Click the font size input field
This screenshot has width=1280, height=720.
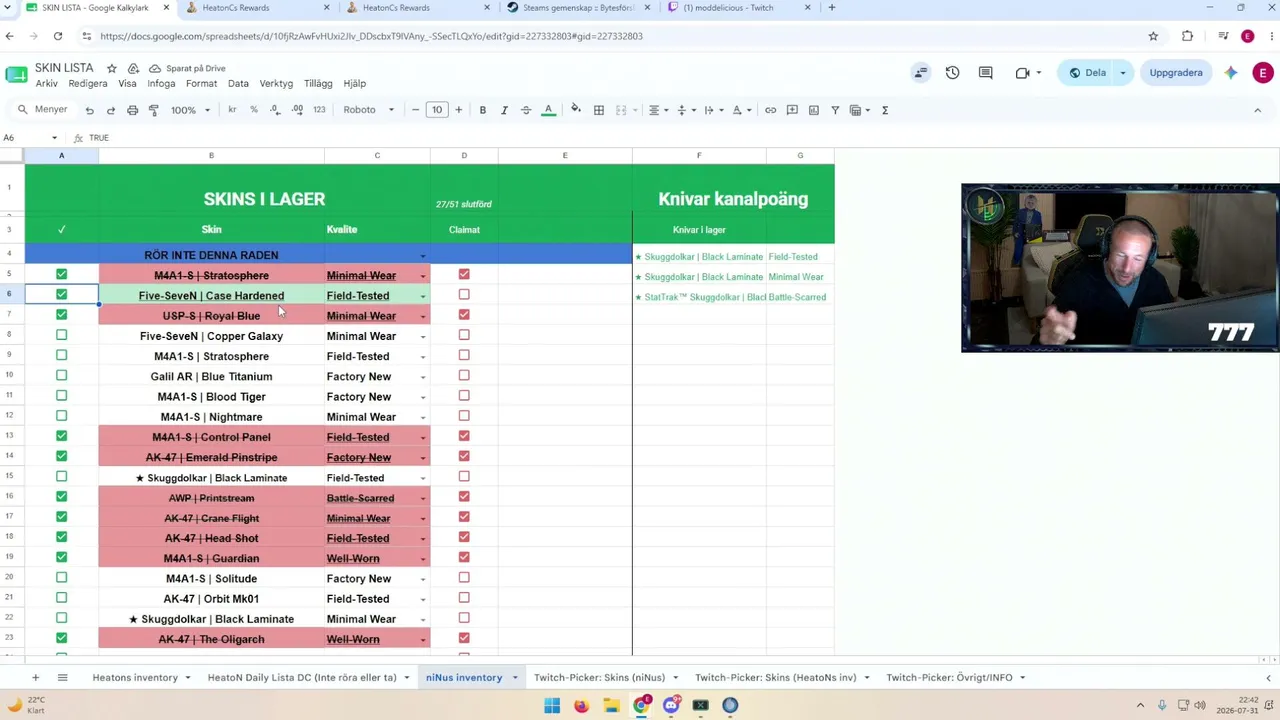tap(437, 110)
